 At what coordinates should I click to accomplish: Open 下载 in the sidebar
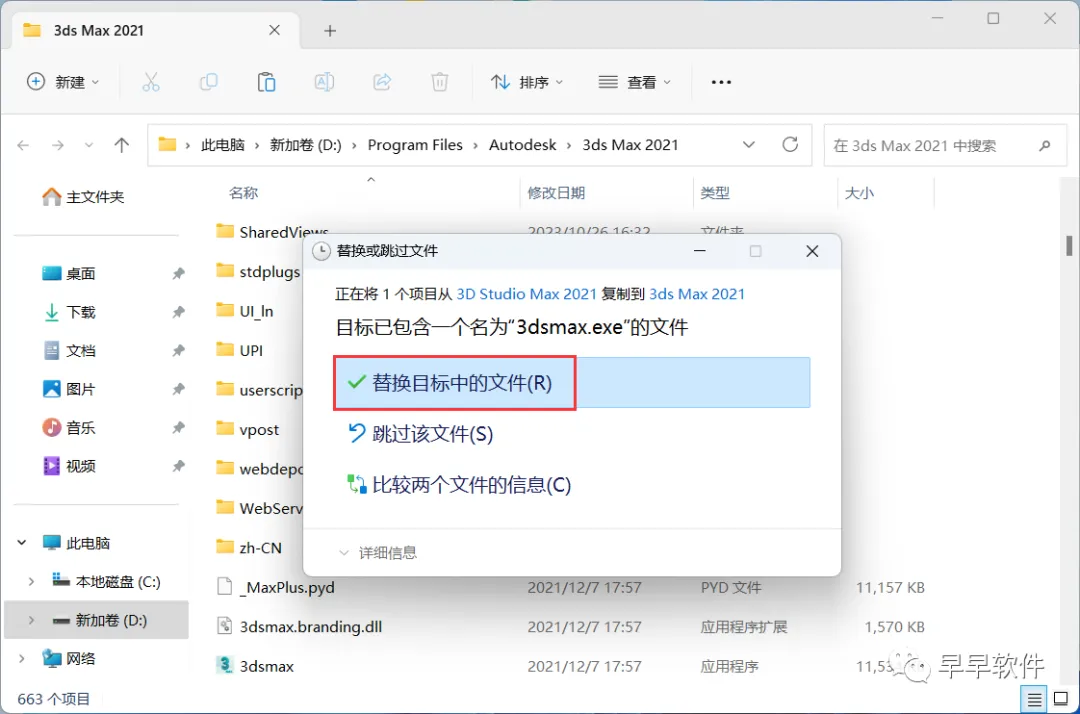(69, 312)
